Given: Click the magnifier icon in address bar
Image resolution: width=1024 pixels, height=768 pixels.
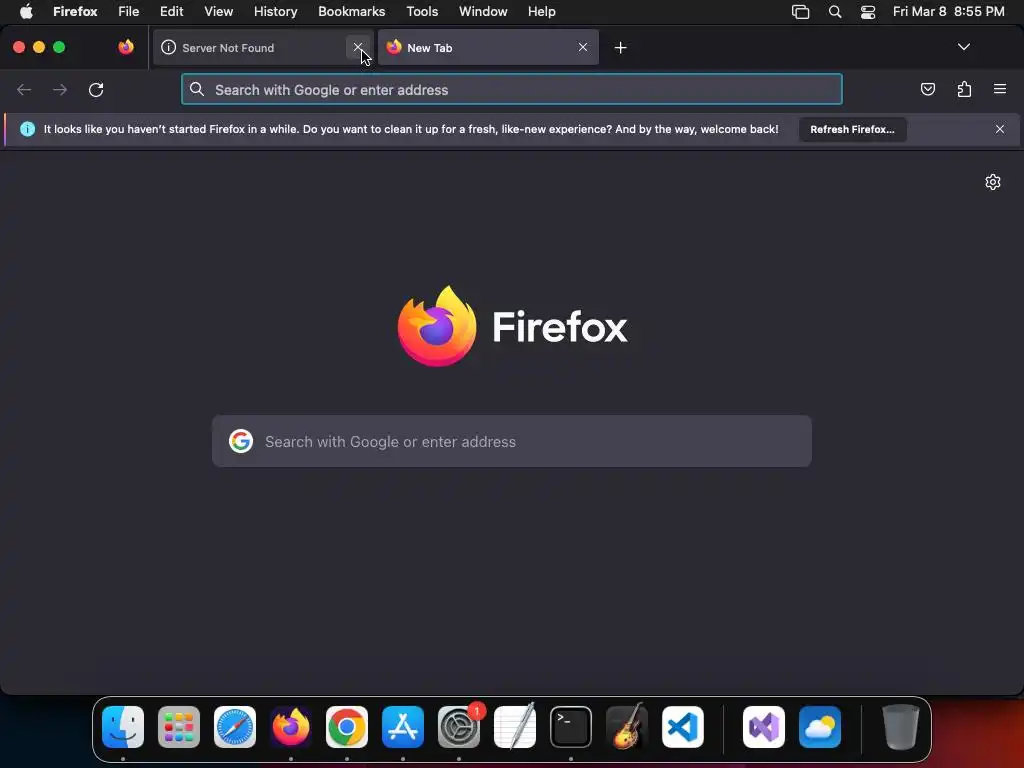Looking at the screenshot, I should tap(197, 89).
